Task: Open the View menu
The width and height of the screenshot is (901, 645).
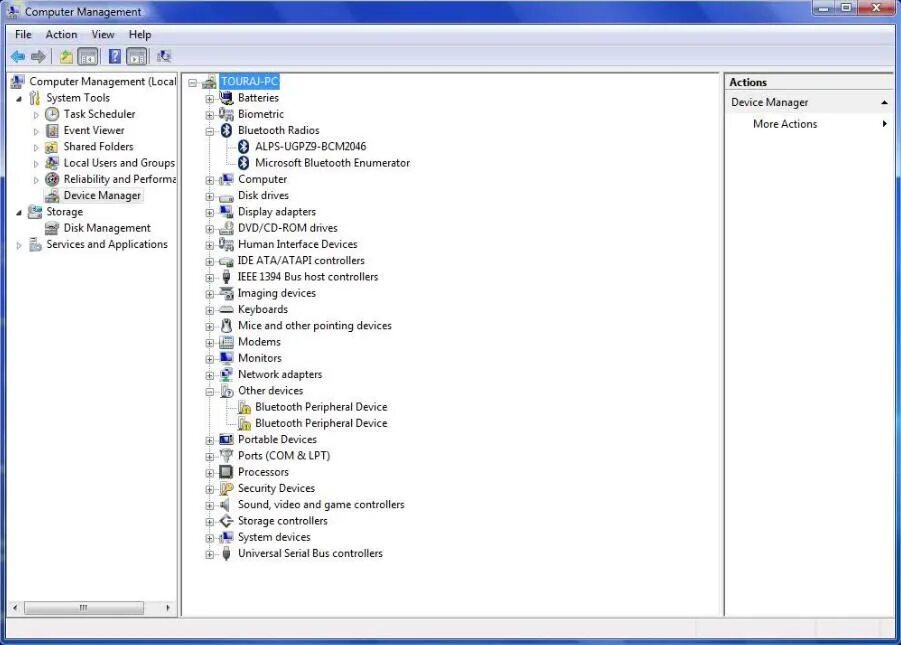Action: [x=102, y=33]
